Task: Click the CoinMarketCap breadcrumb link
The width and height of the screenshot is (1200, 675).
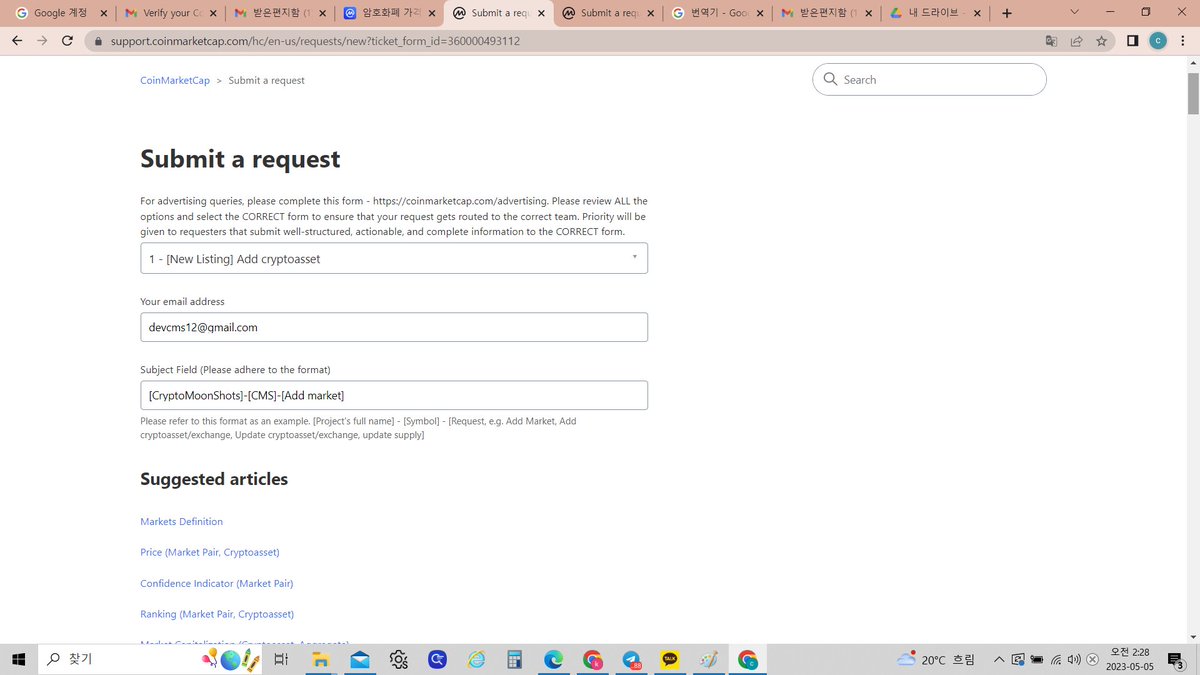Action: (175, 80)
